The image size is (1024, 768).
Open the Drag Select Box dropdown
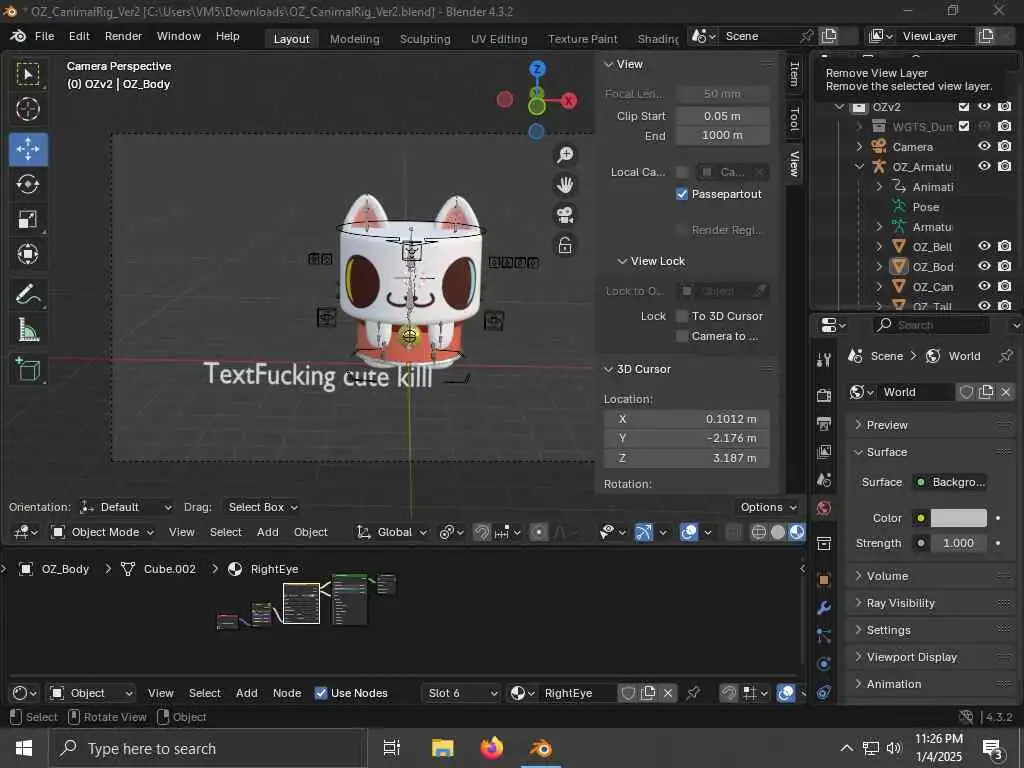click(x=262, y=507)
